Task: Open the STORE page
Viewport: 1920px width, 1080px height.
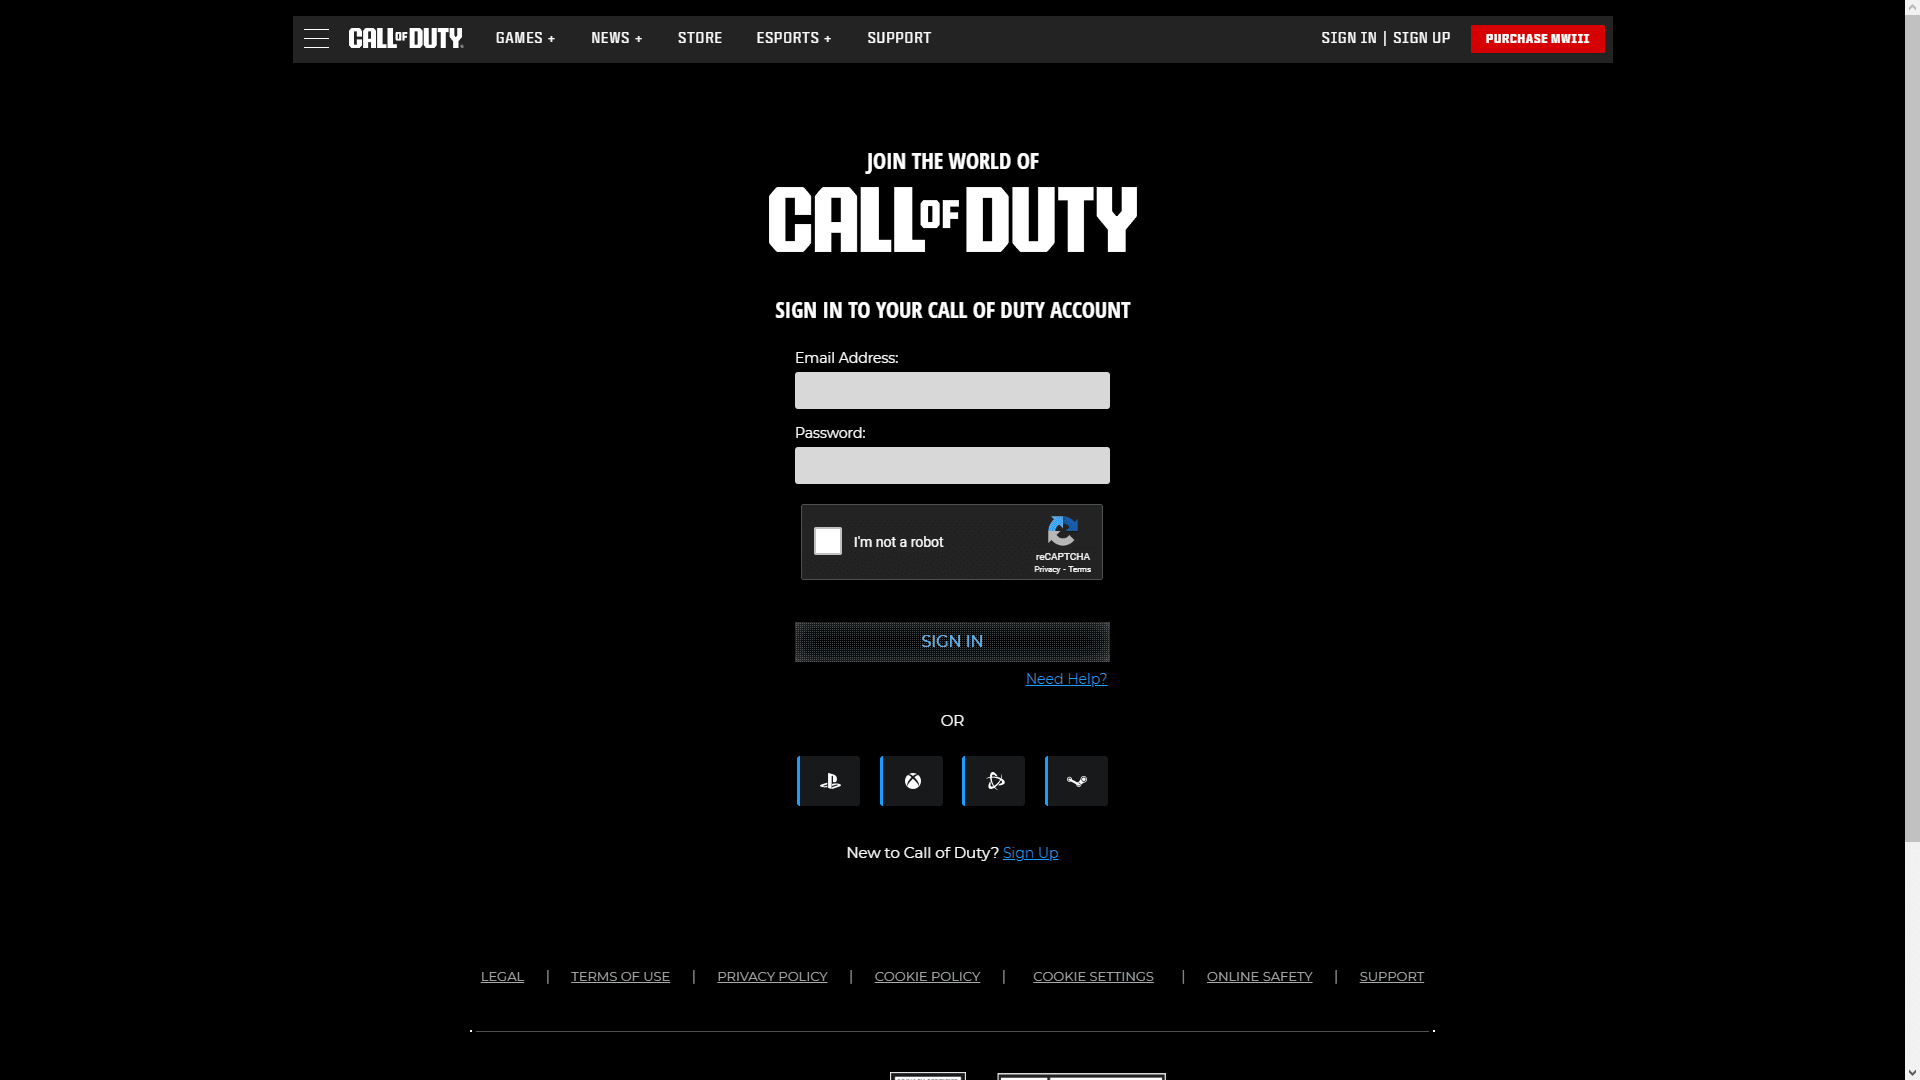Action: tap(699, 38)
